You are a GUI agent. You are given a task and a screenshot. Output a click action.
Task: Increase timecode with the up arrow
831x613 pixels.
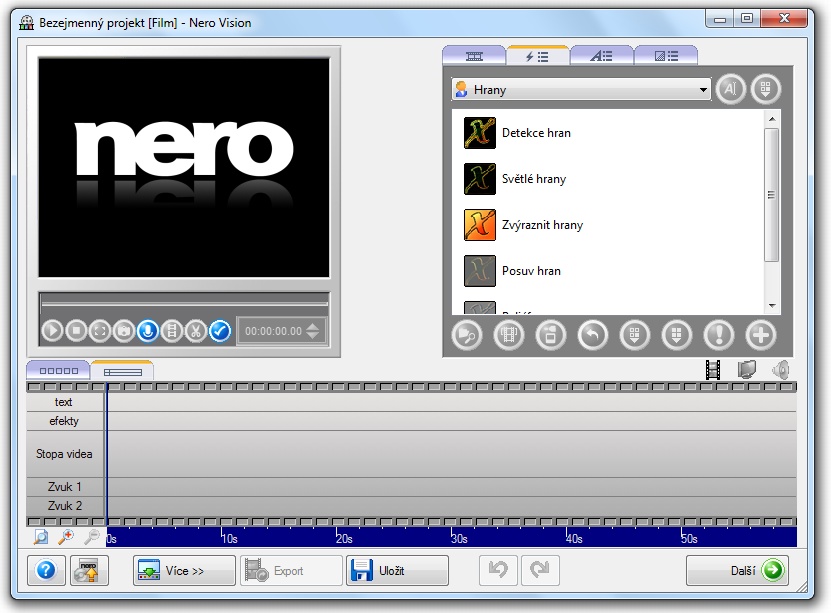pyautogui.click(x=313, y=326)
